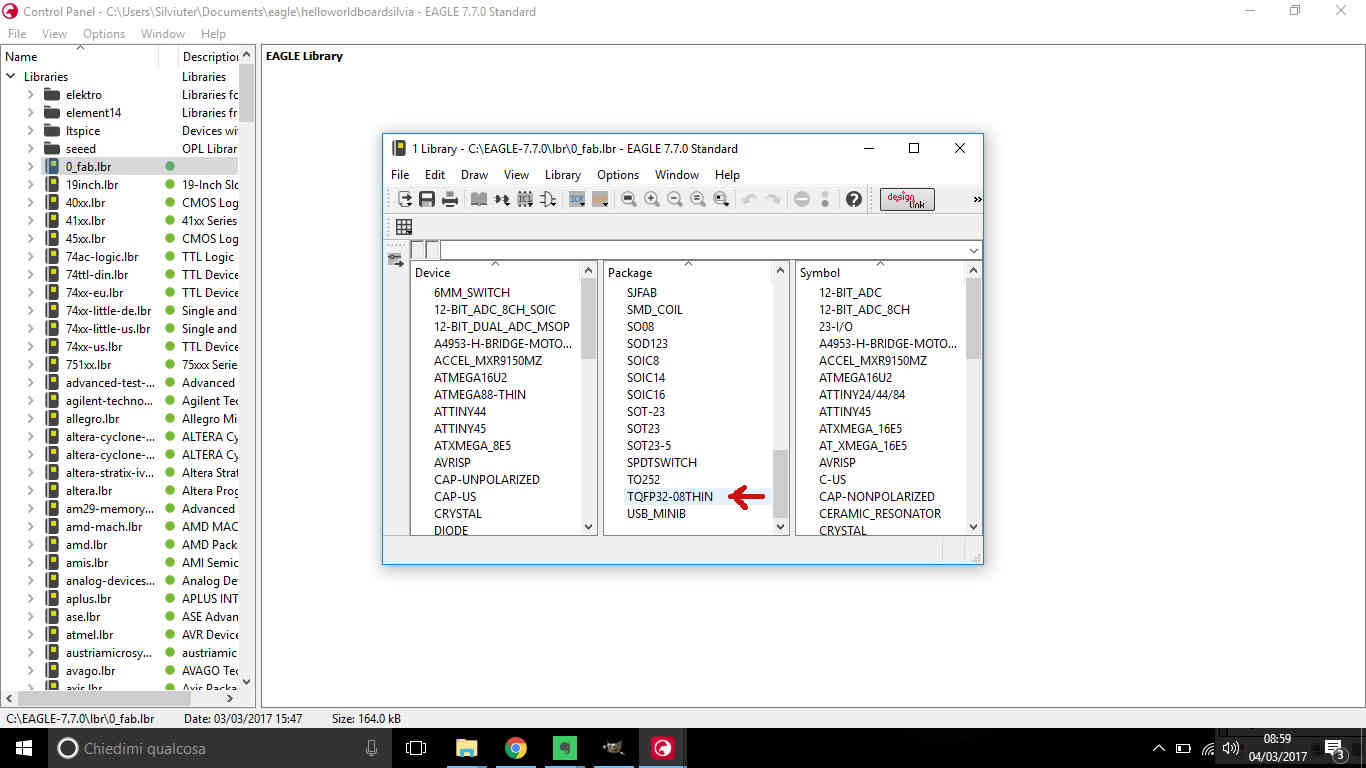The image size is (1366, 768).
Task: Click the Package chip icon in toolbar
Action: [525, 199]
